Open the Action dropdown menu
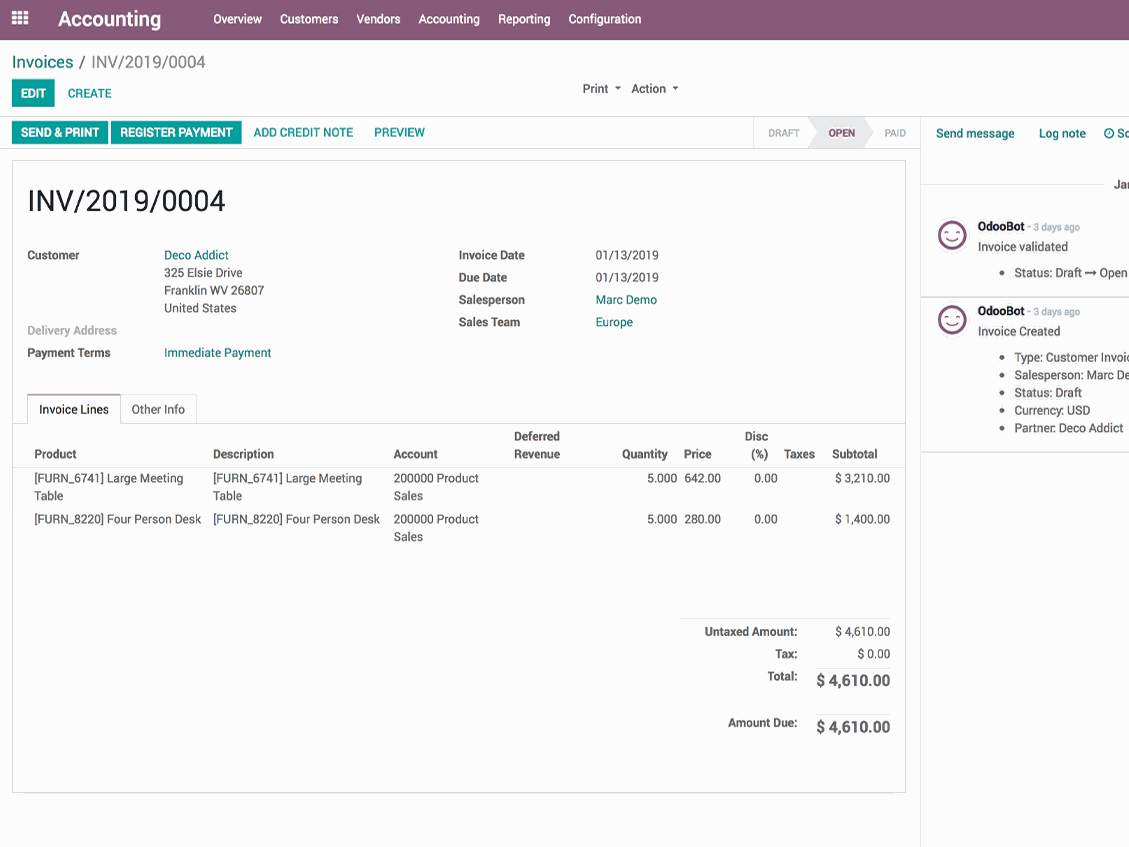This screenshot has height=847, width=1129. click(655, 89)
